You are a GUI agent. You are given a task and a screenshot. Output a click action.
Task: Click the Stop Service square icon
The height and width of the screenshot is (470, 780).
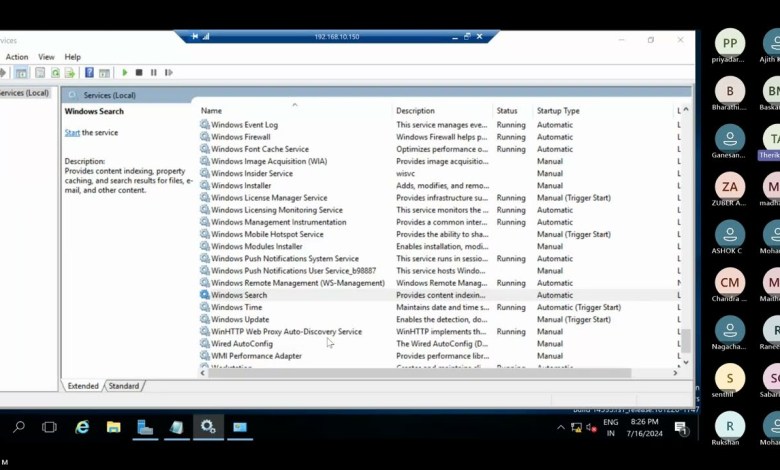pyautogui.click(x=139, y=73)
